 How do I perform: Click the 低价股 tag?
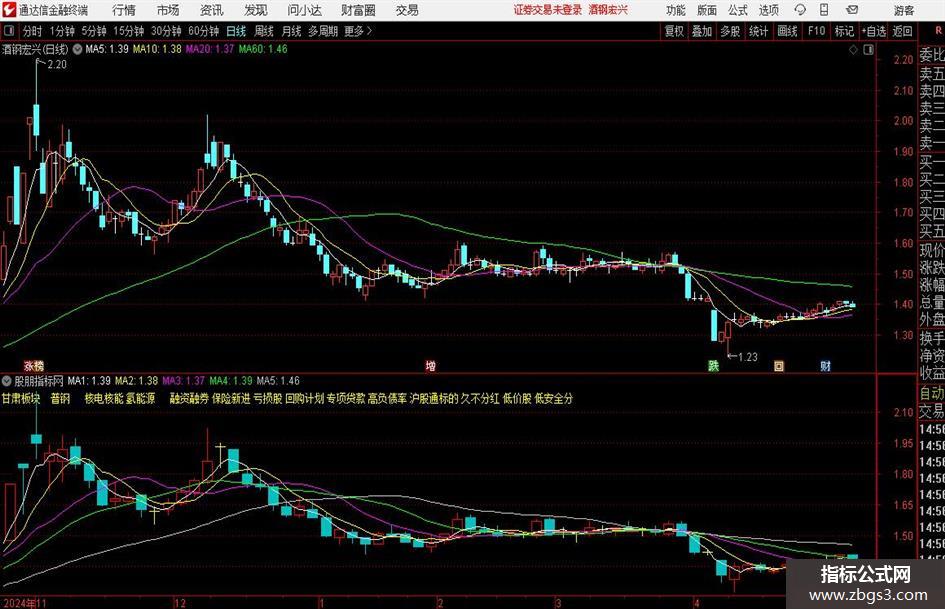point(517,399)
